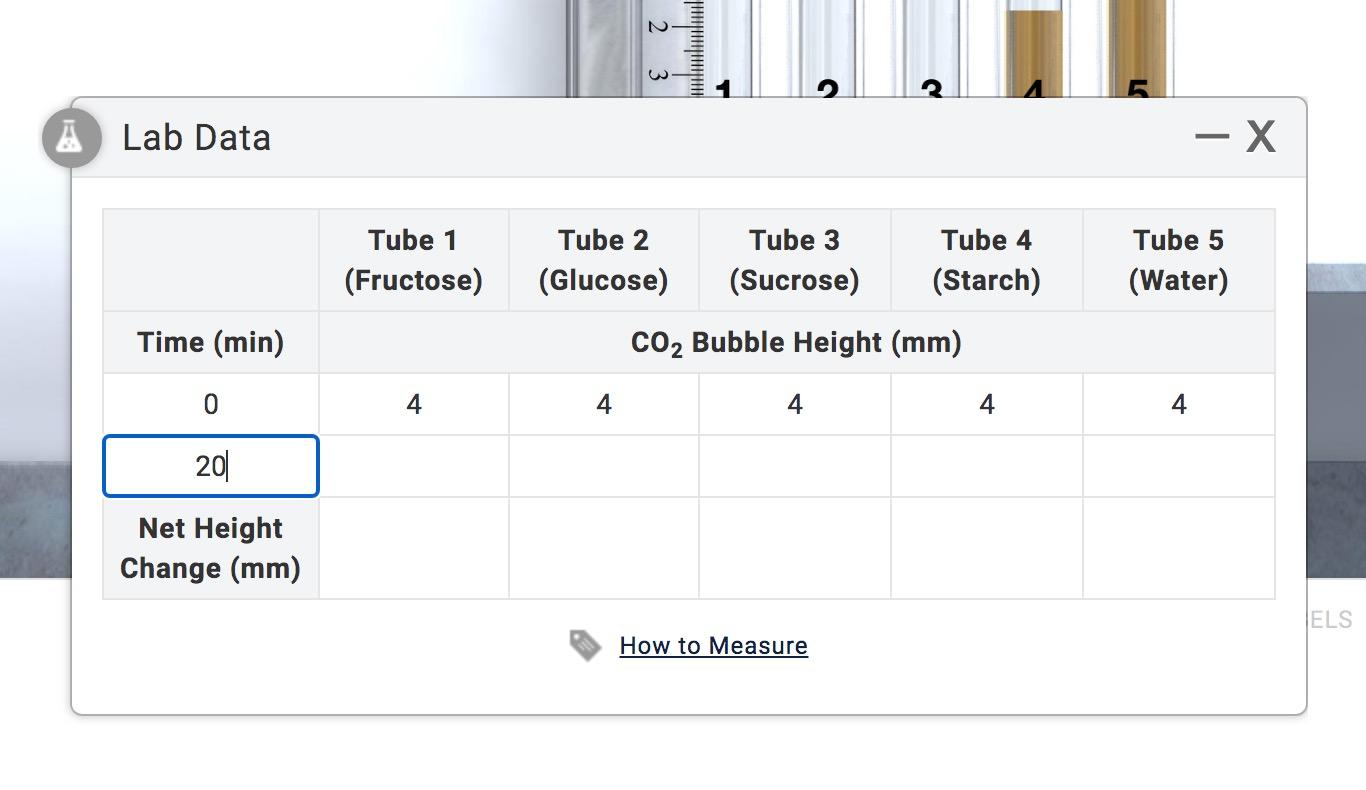1366x790 pixels.
Task: Click test tube 4 behind the panel
Action: [1034, 50]
